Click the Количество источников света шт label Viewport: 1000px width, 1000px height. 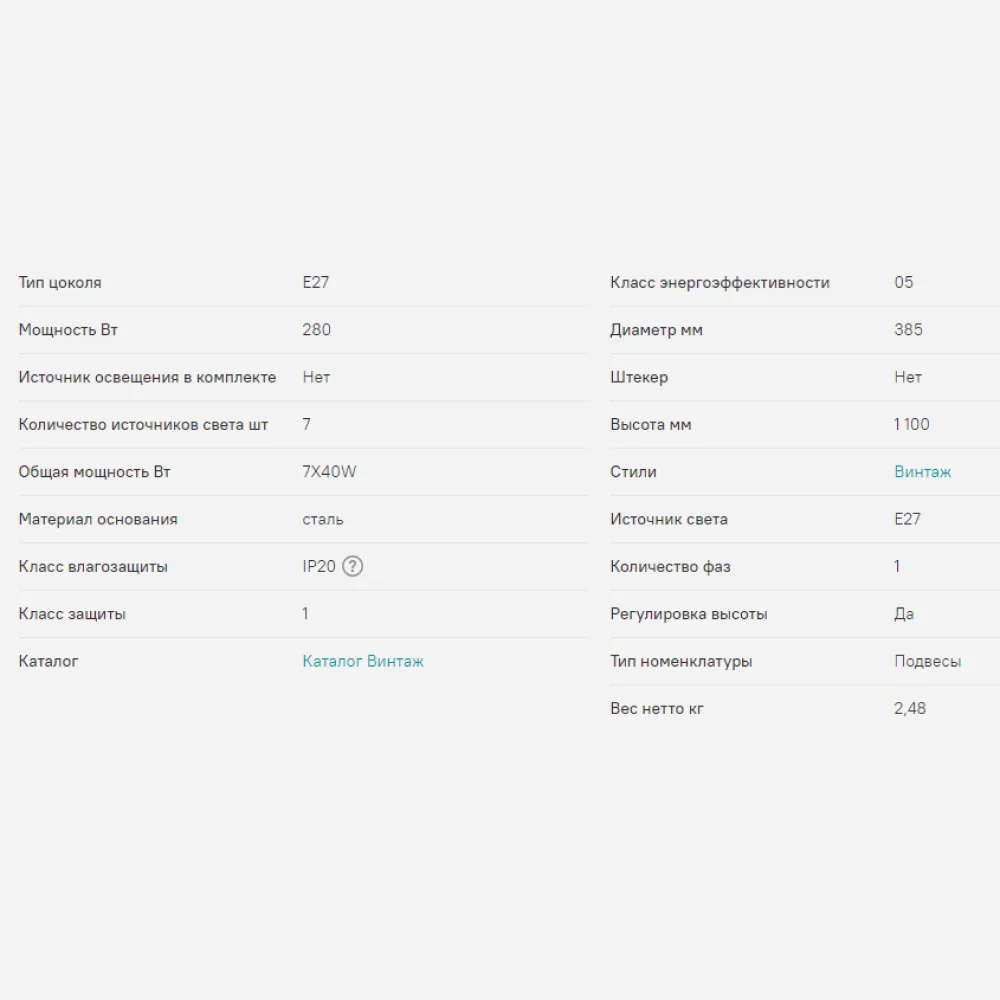[143, 425]
